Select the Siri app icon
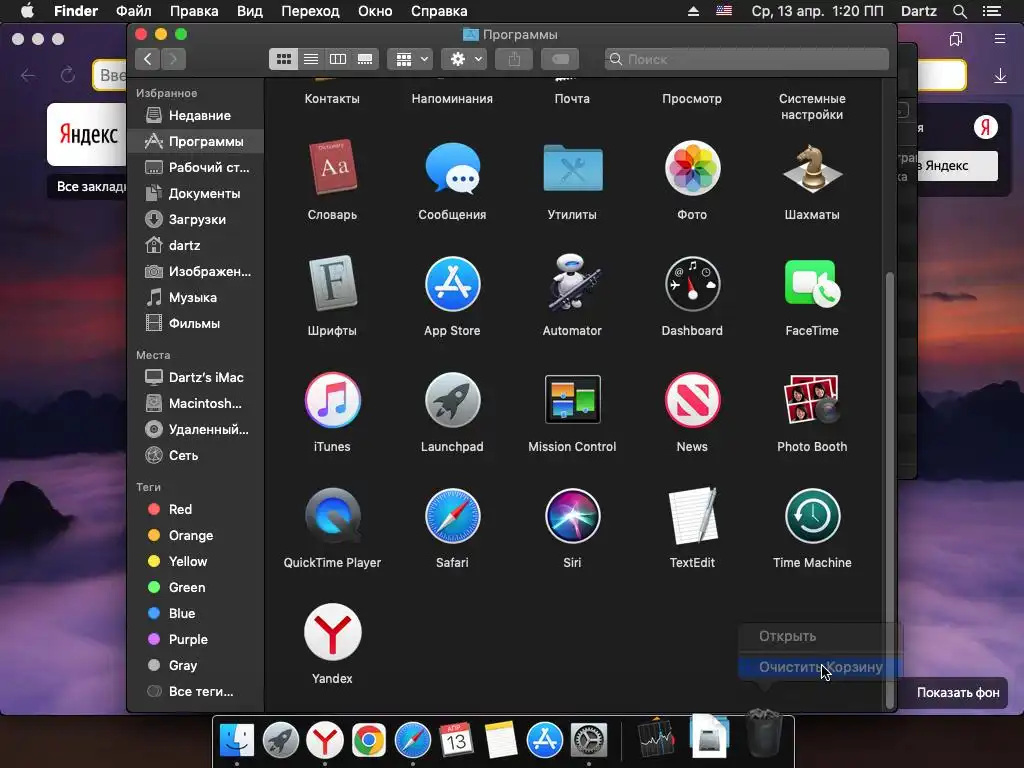 click(x=572, y=516)
